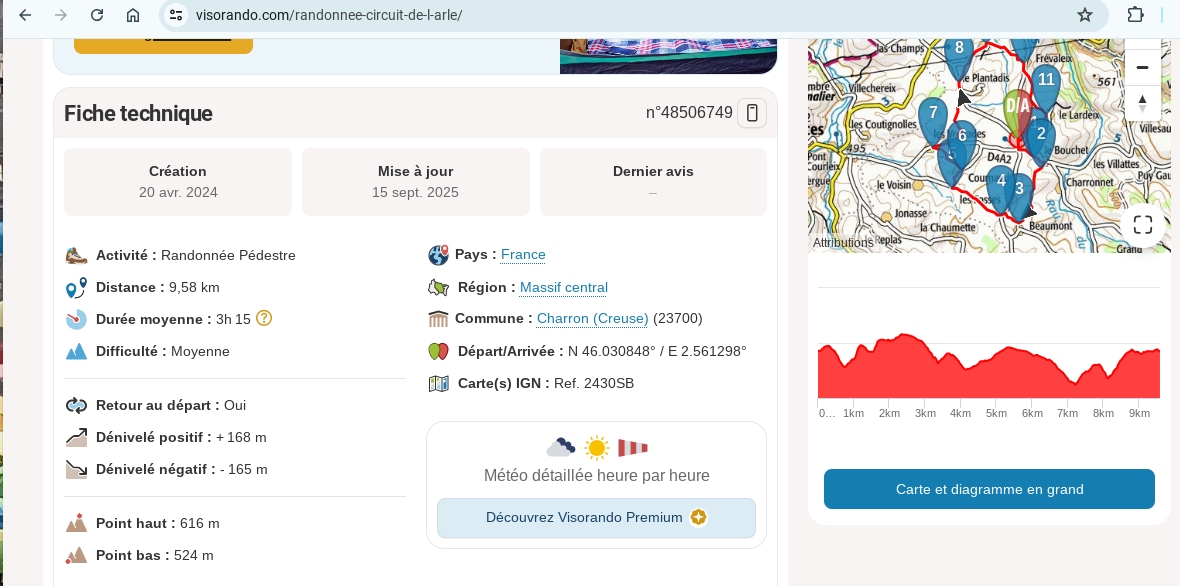Open the browser home page icon

tap(133, 15)
